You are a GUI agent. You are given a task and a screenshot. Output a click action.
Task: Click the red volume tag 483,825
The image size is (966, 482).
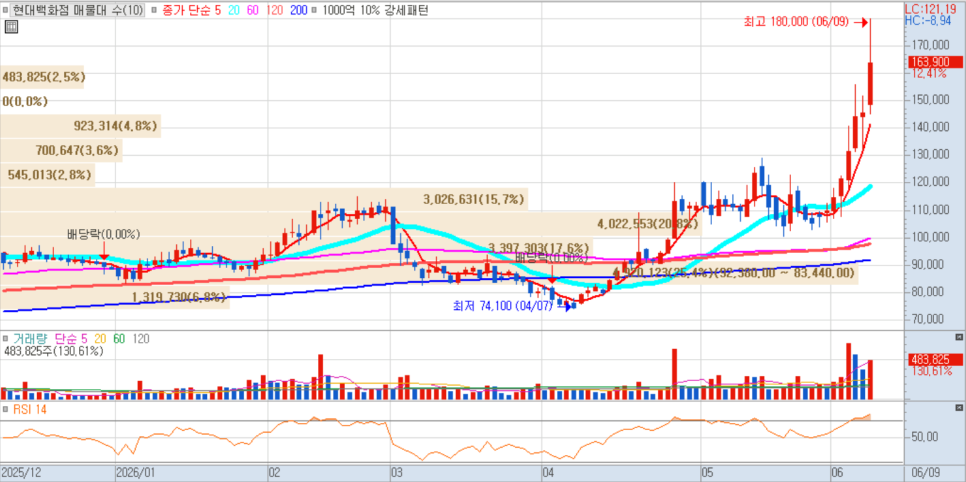coord(935,360)
